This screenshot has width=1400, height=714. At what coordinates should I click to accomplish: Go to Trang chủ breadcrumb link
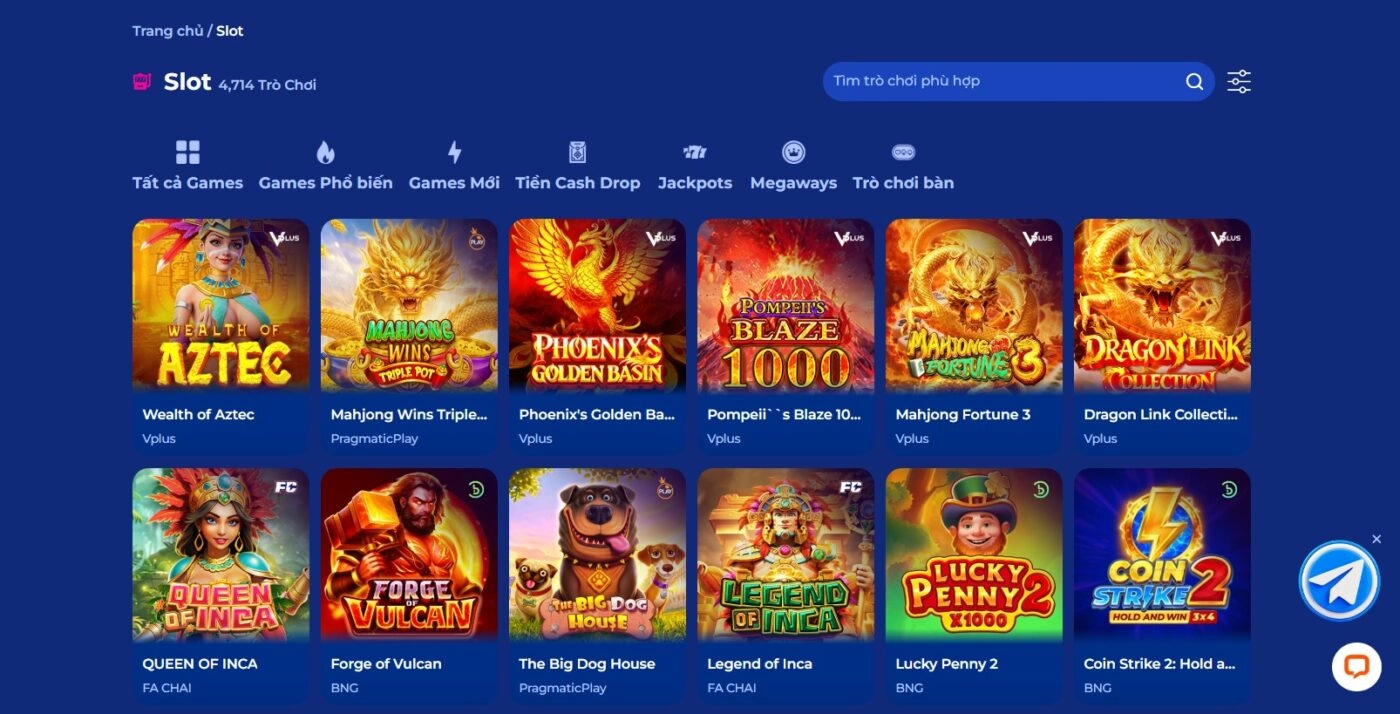click(x=168, y=31)
